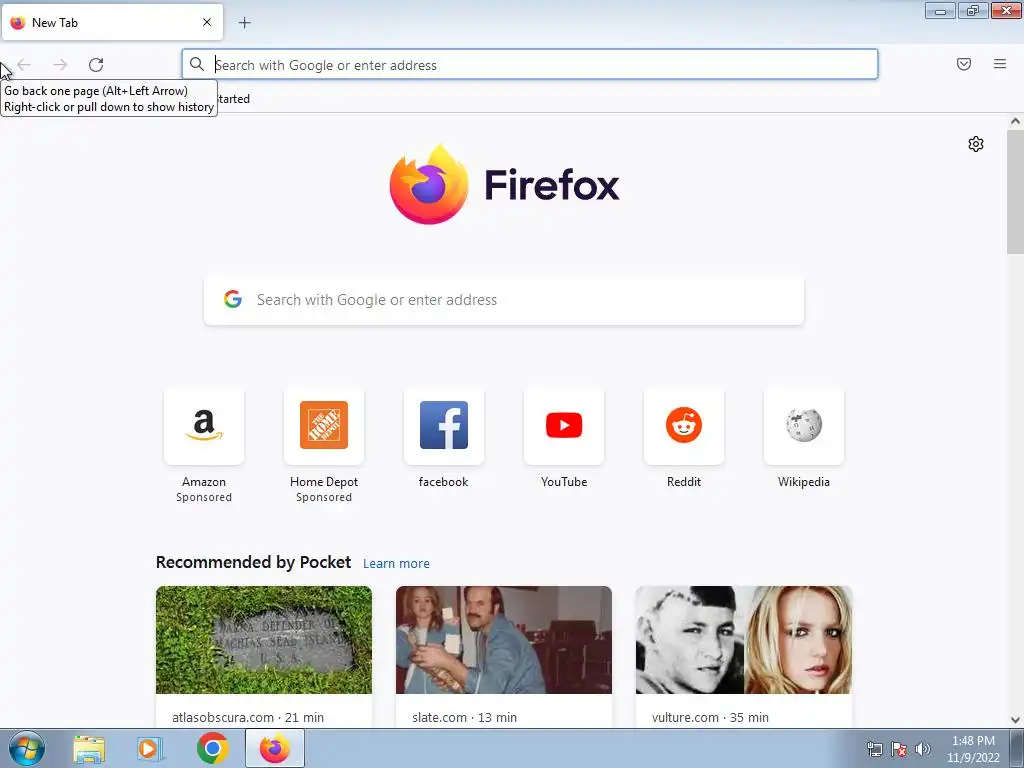Open the Amazon sponsored shortcut tile

point(204,426)
